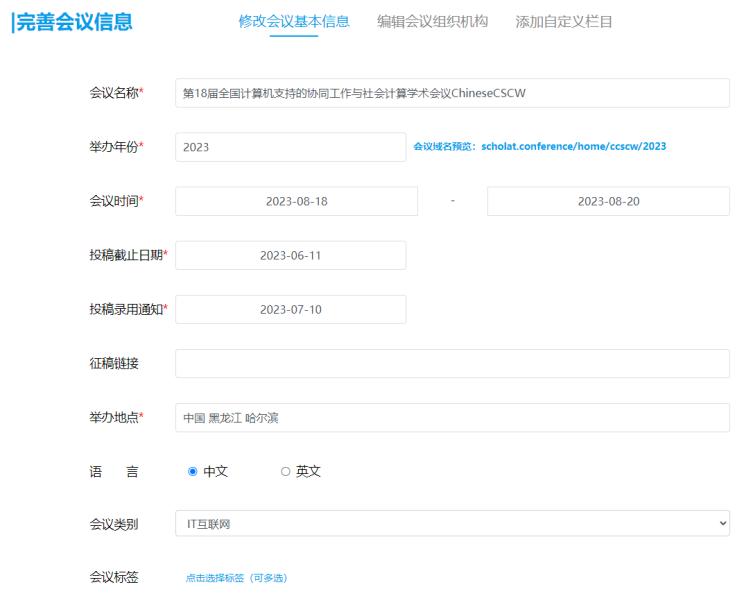Focus the 举办年份 field showing 2023

click(290, 147)
